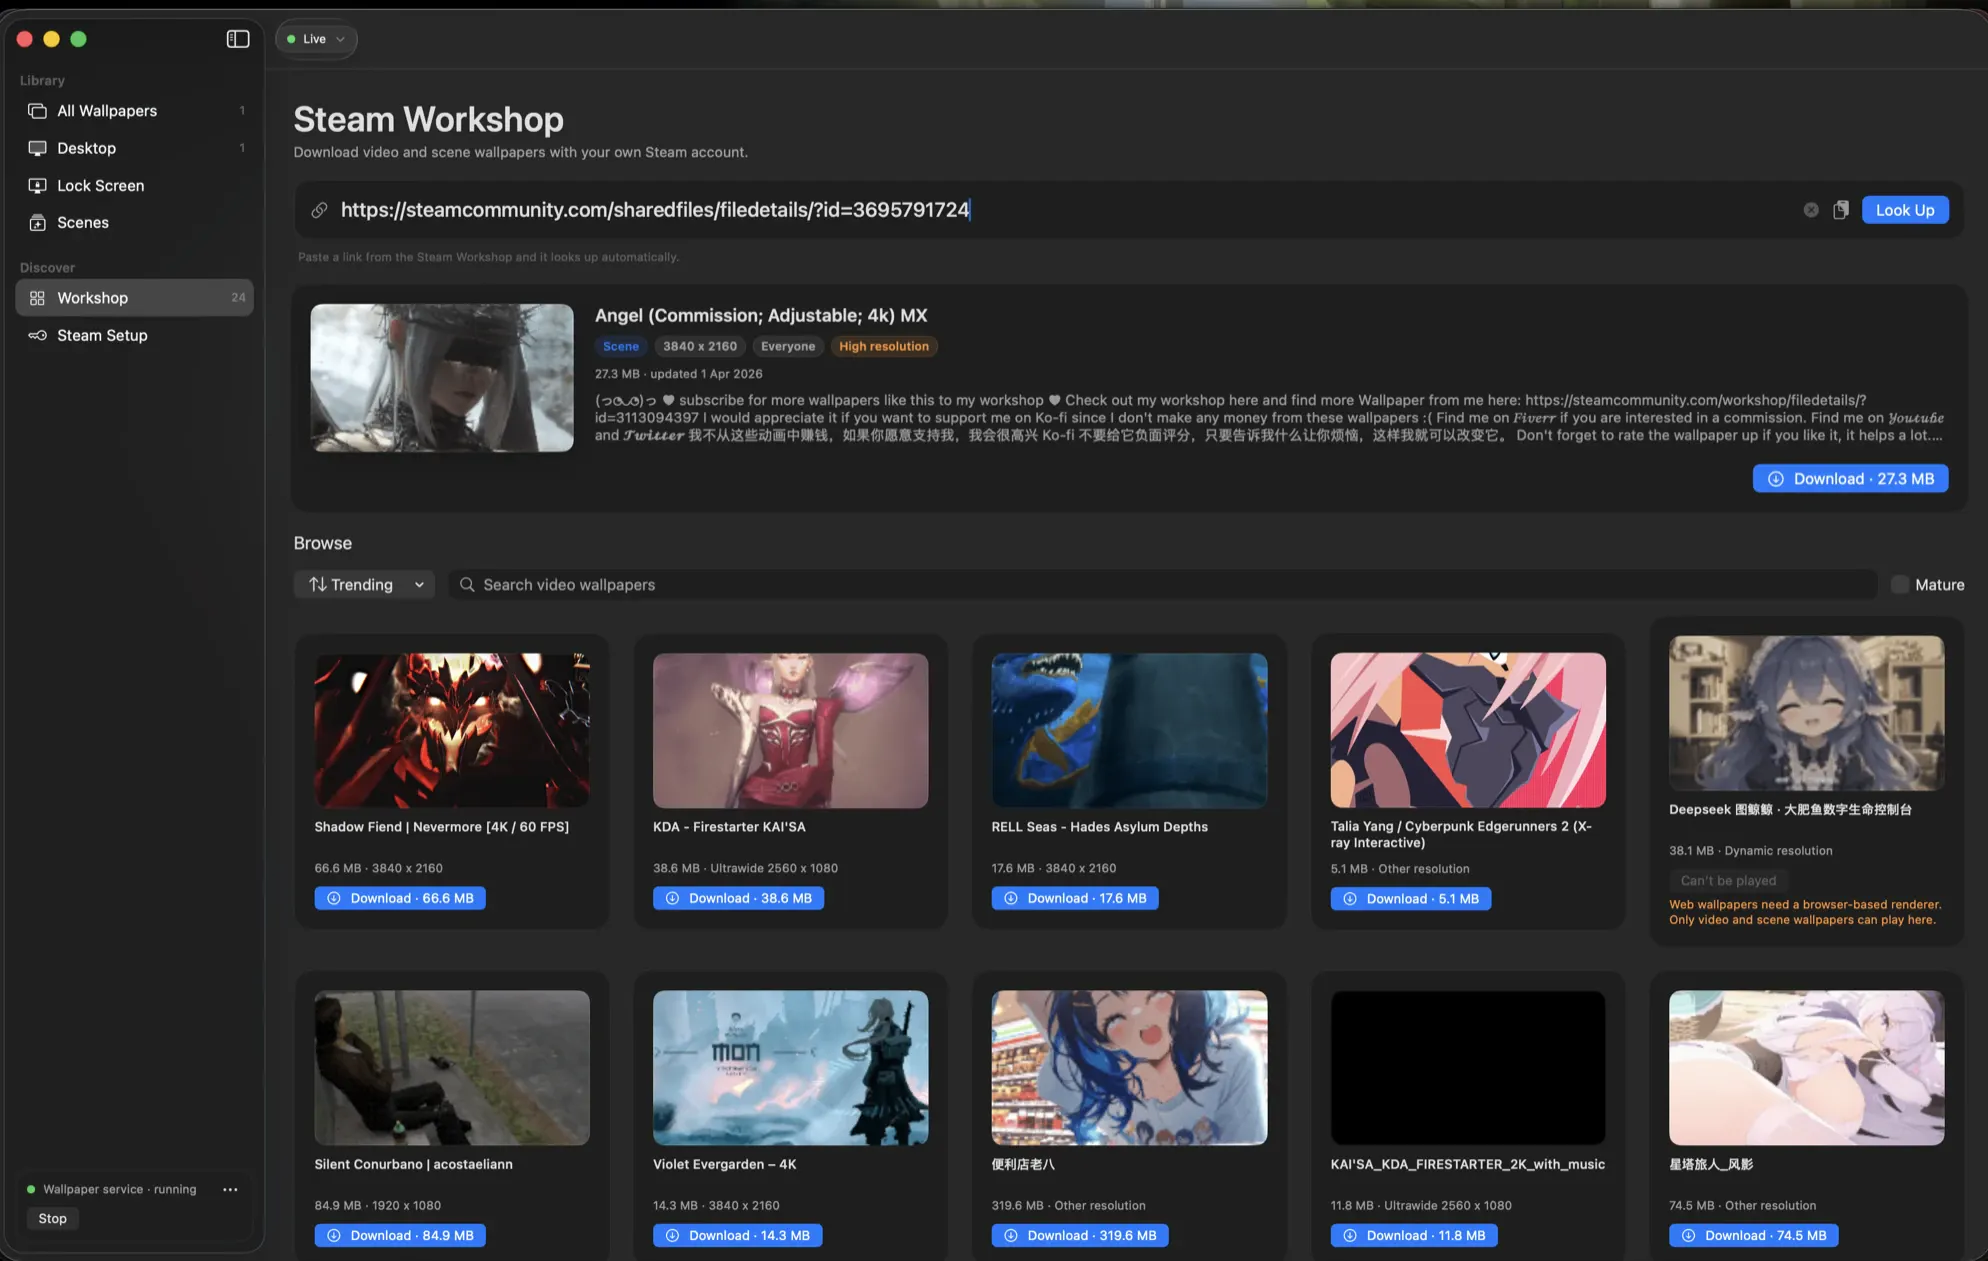Download Talia Yang wallpaper 5.1 MB
This screenshot has height=1261, width=1988.
[x=1410, y=899]
